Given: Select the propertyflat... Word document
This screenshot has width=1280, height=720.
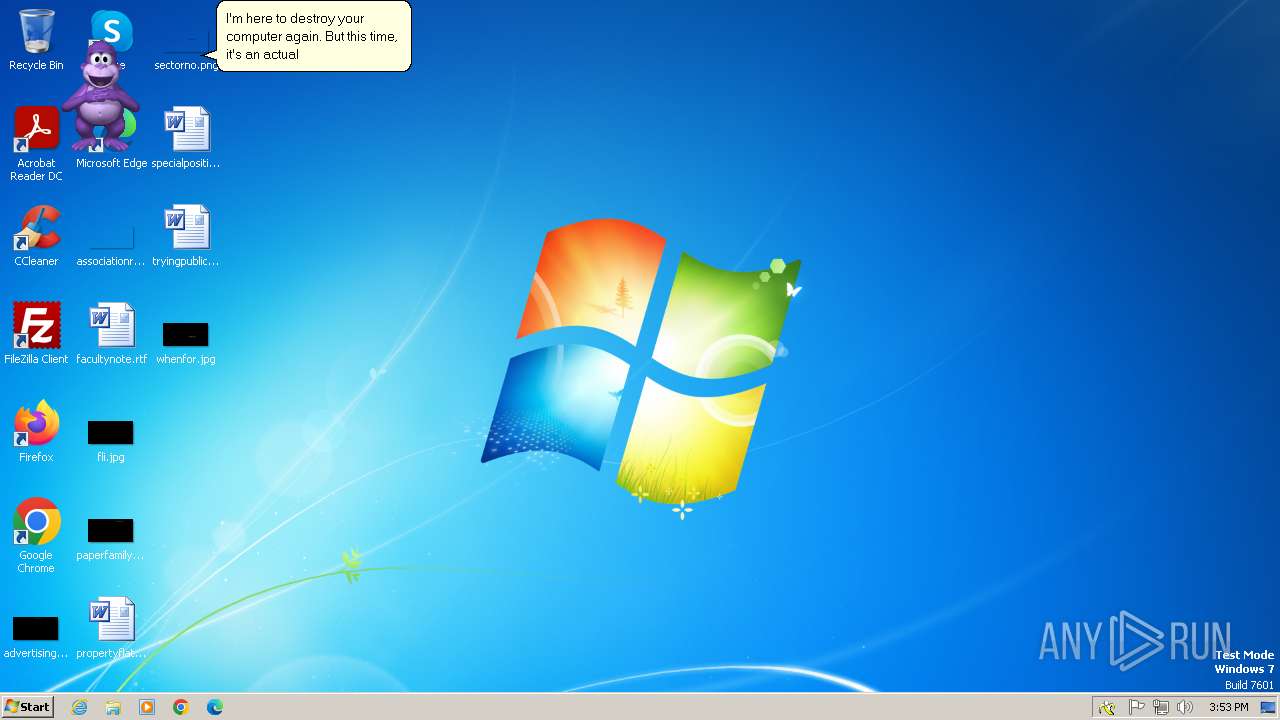Looking at the screenshot, I should pyautogui.click(x=111, y=628).
